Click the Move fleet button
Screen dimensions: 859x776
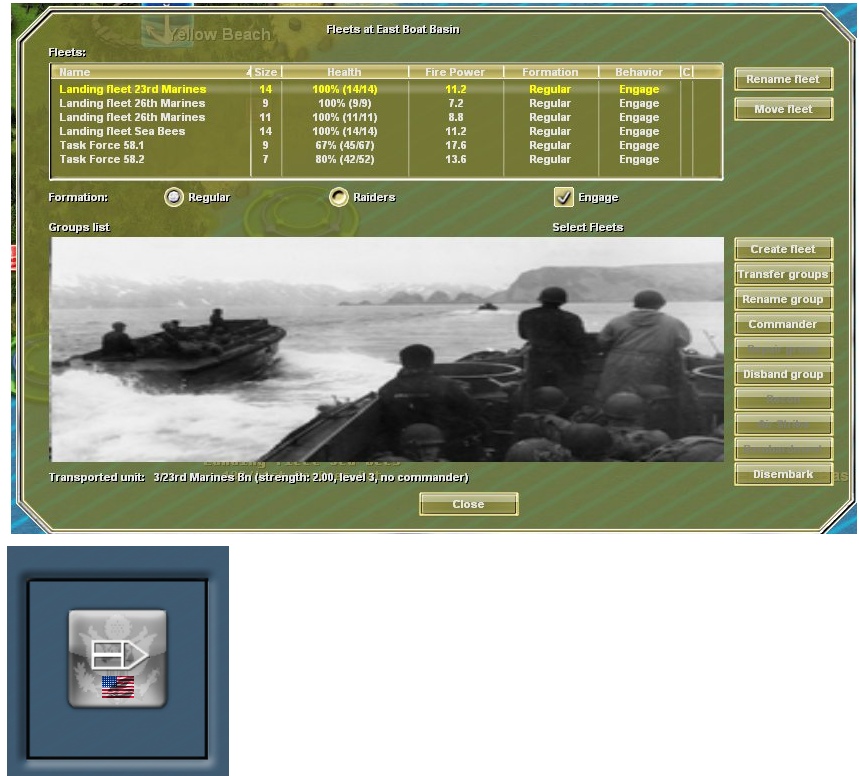click(783, 109)
